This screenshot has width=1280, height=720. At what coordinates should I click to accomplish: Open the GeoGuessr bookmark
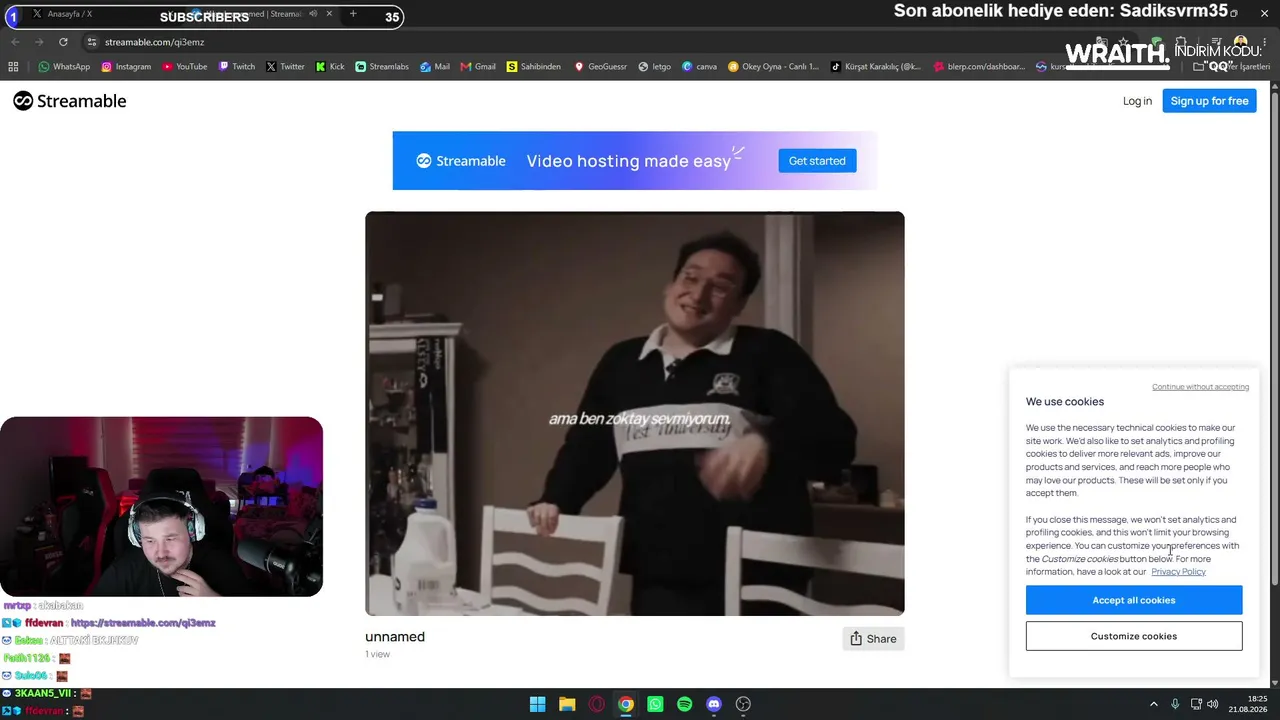[600, 67]
